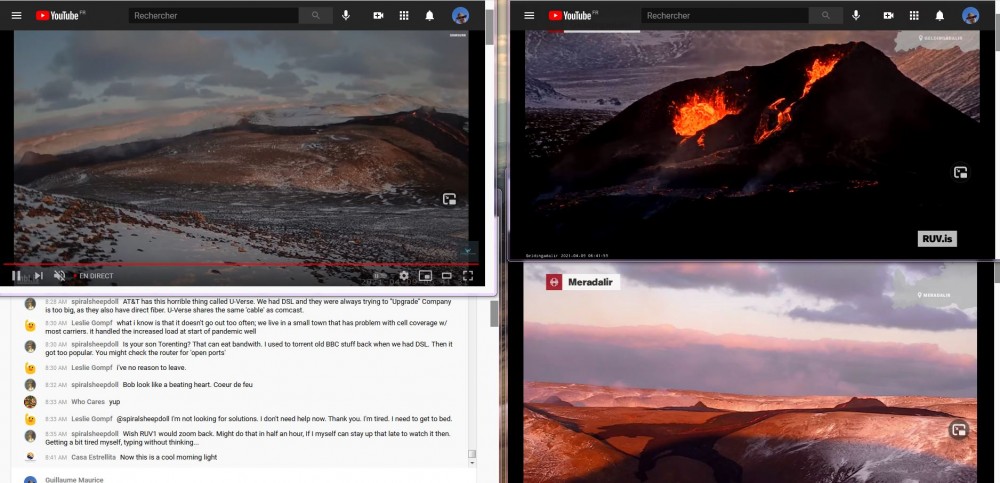Open account avatar menu in right window
Screen dimensions: 1000x483
(x=970, y=16)
